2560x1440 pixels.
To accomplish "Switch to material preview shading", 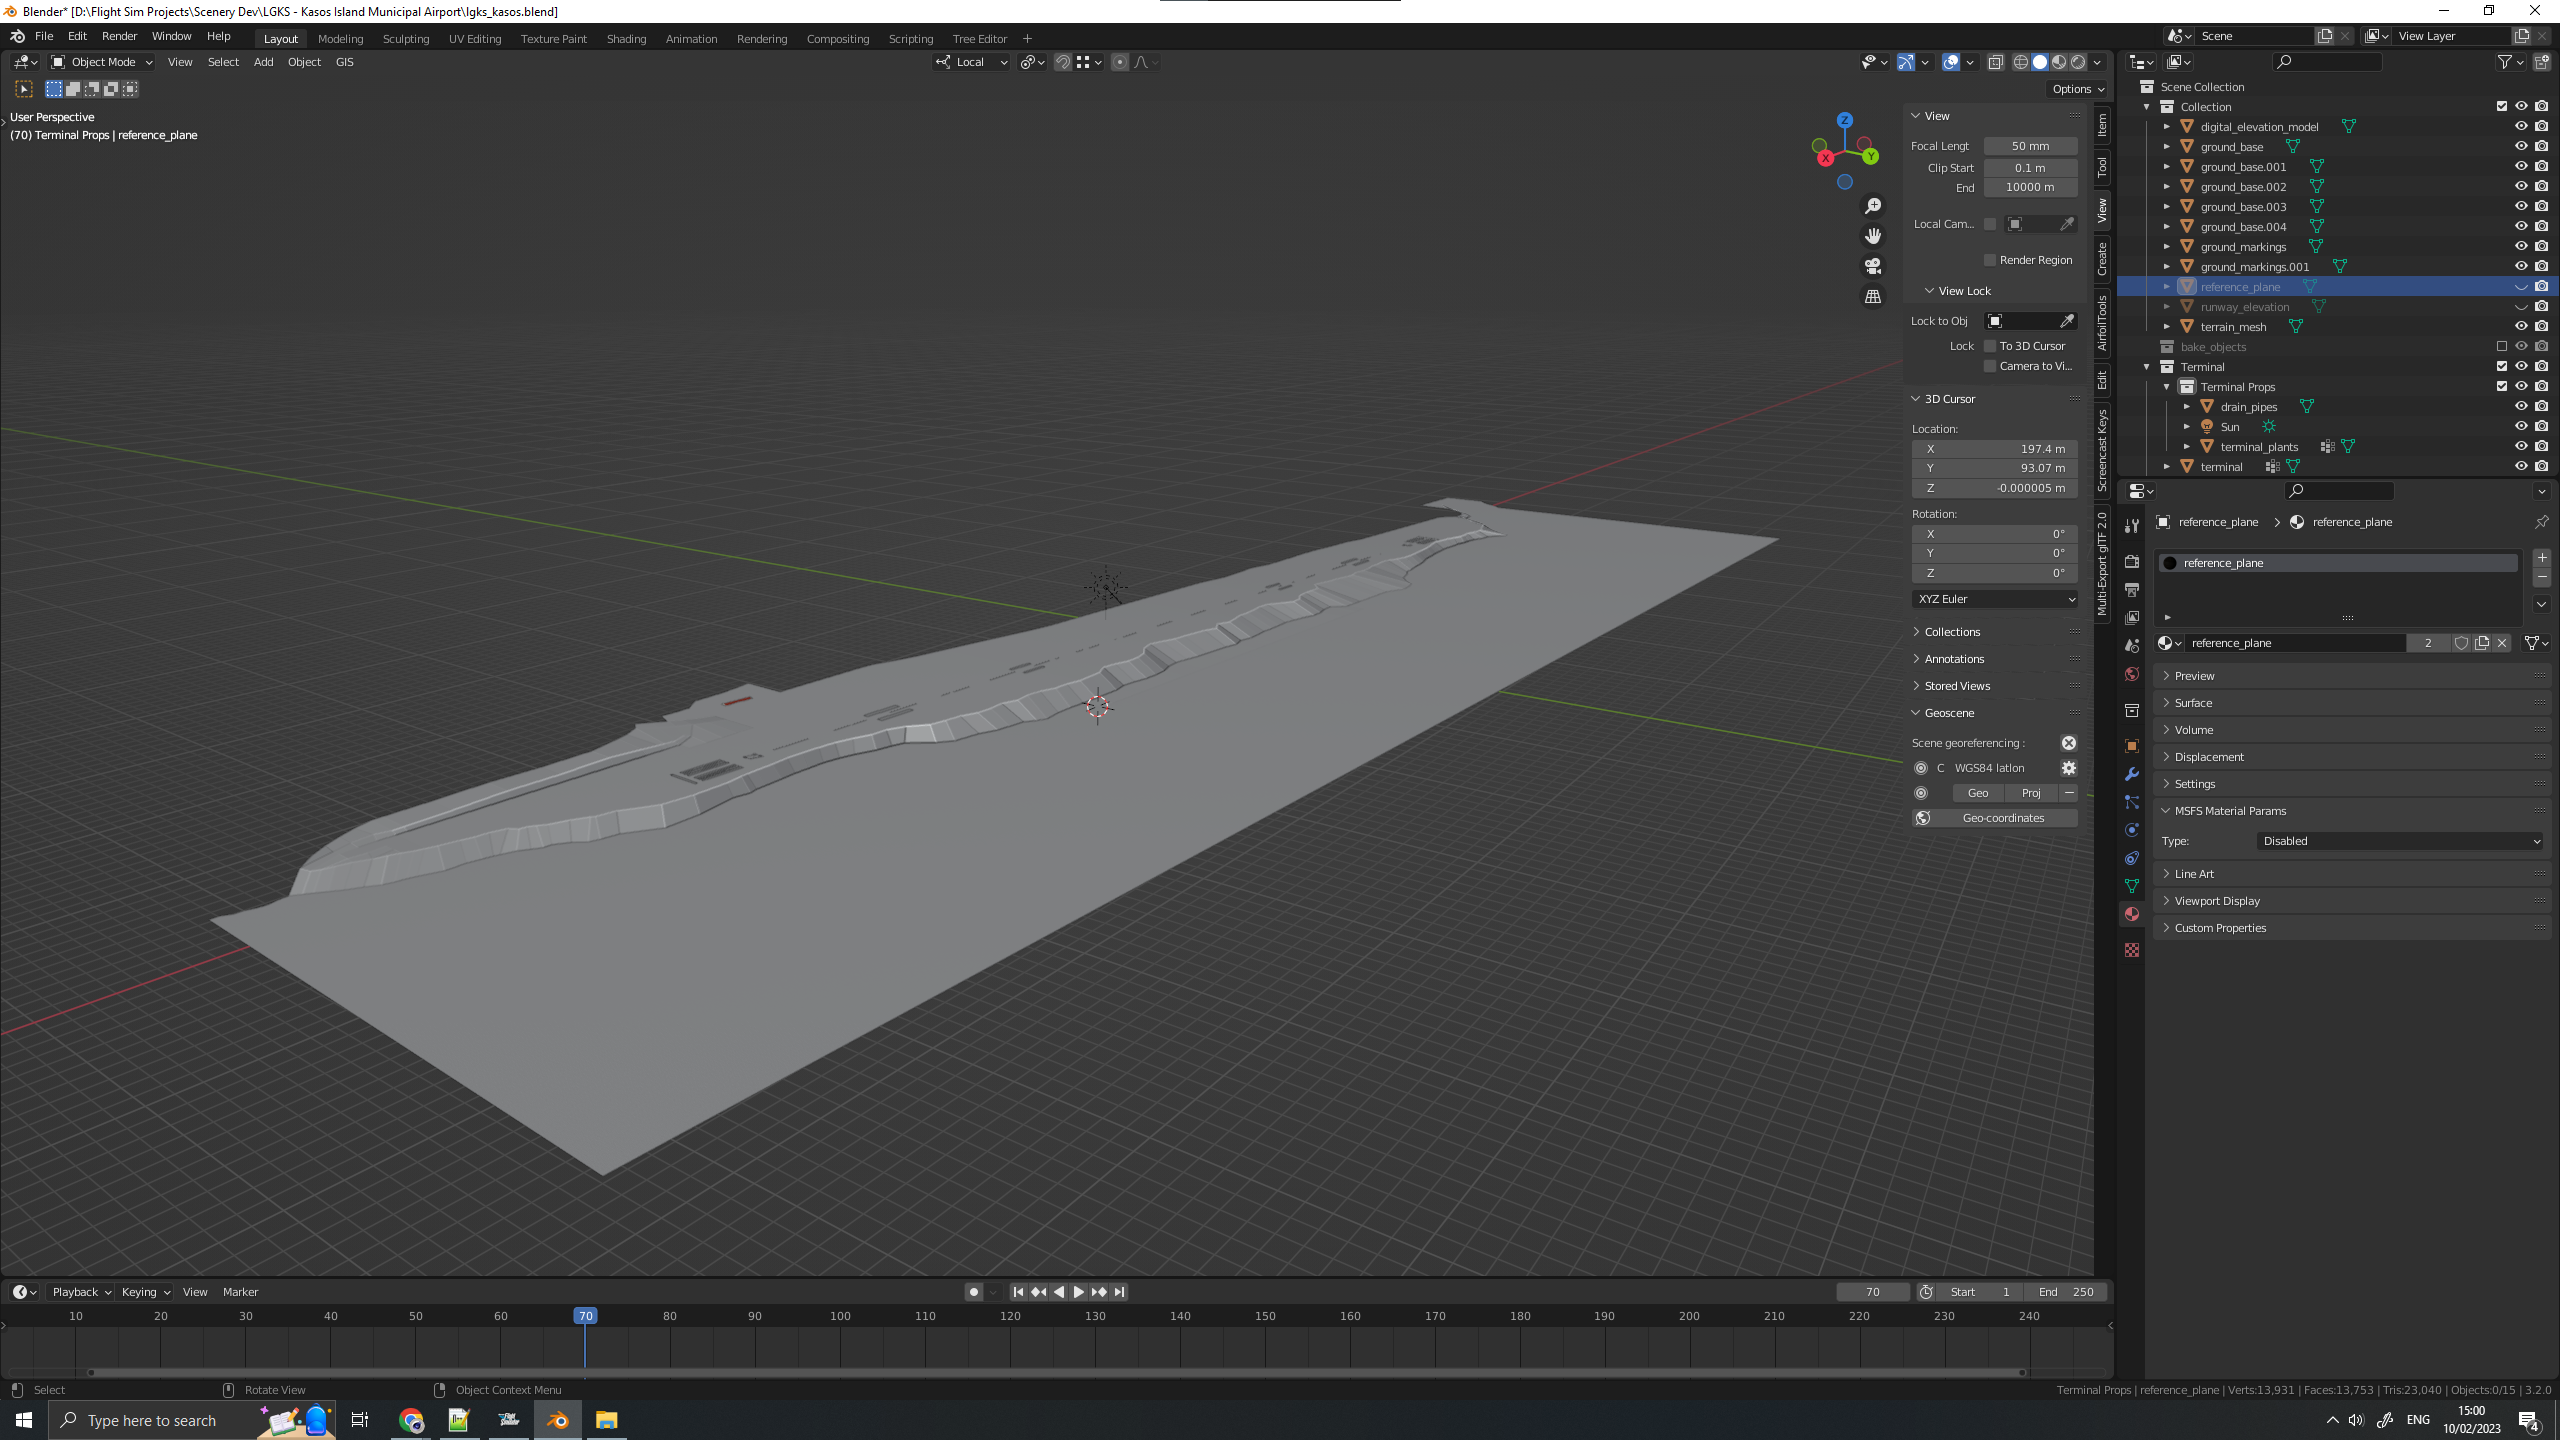I will [x=2059, y=62].
